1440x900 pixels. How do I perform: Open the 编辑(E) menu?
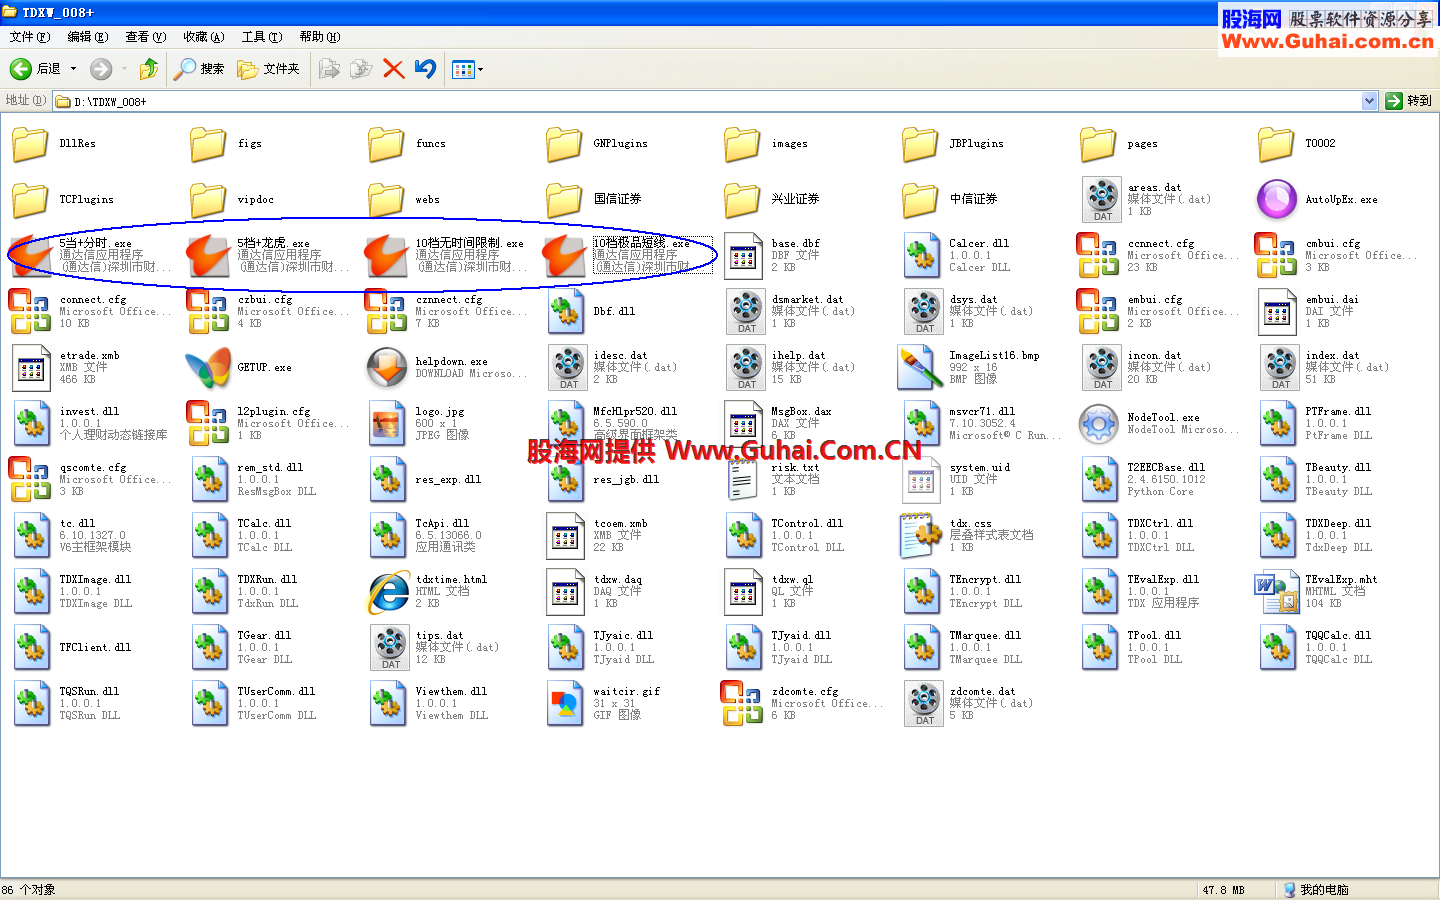point(87,37)
